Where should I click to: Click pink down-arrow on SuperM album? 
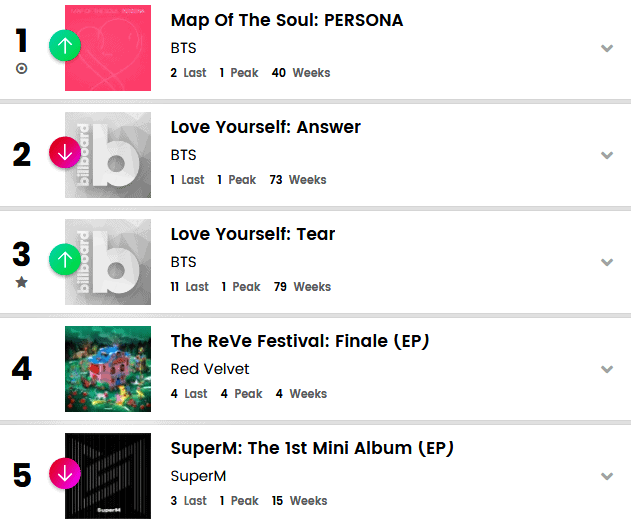[x=64, y=472]
